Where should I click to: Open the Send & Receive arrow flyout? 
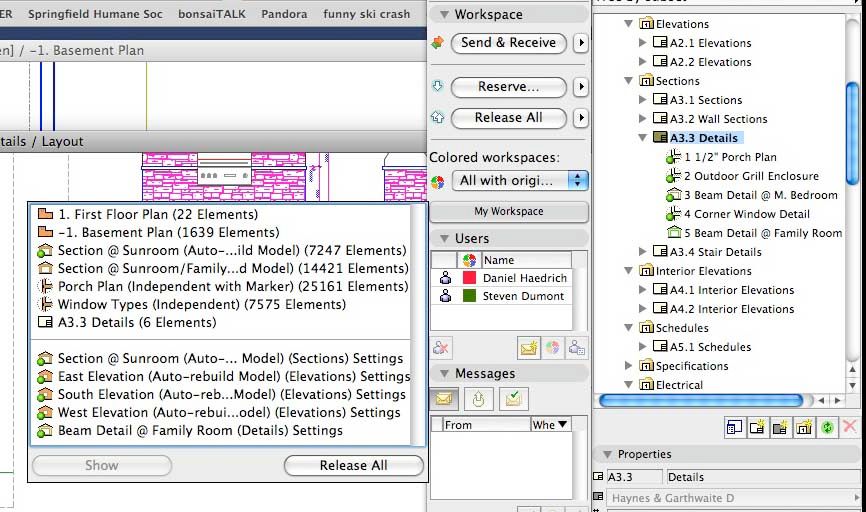click(580, 43)
